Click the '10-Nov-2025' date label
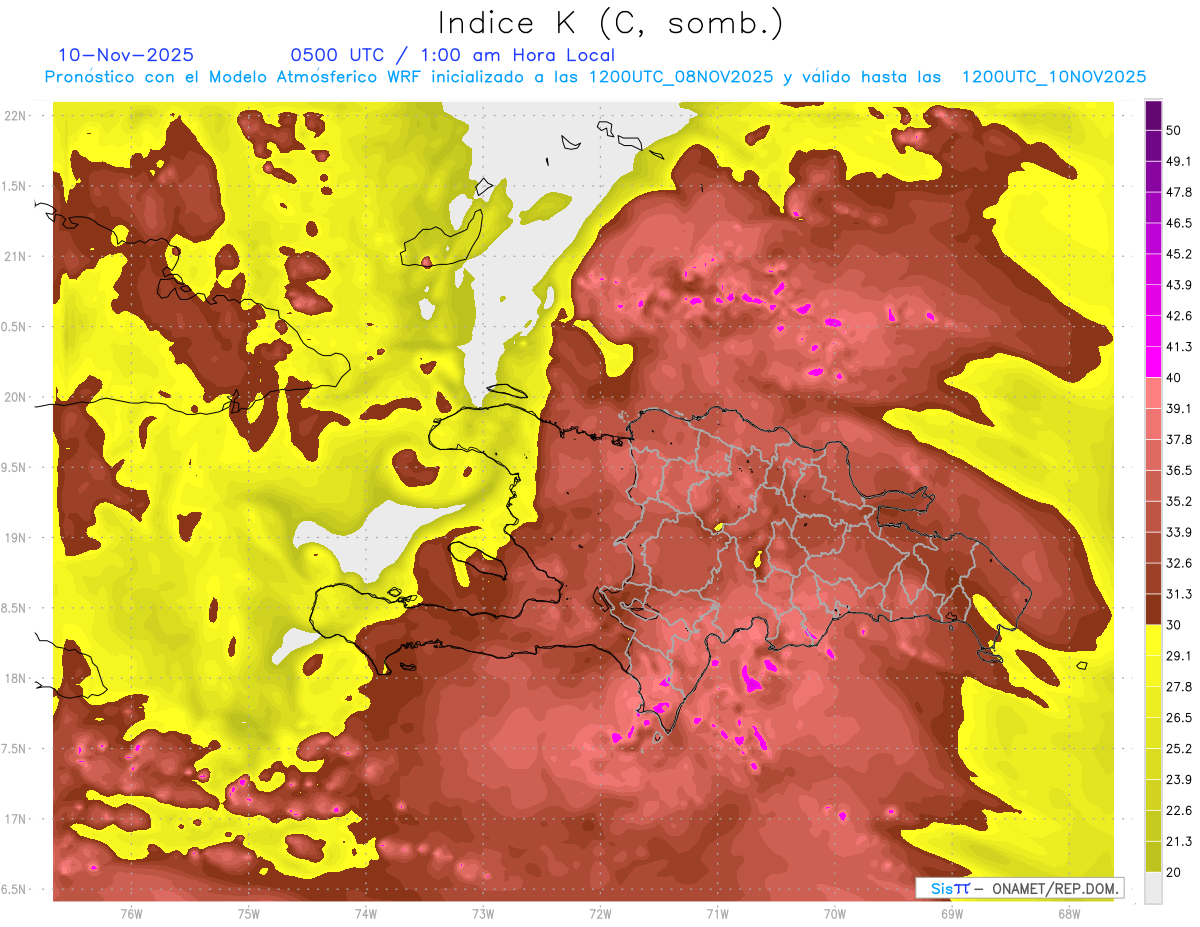This screenshot has height=927, width=1200. 126,55
